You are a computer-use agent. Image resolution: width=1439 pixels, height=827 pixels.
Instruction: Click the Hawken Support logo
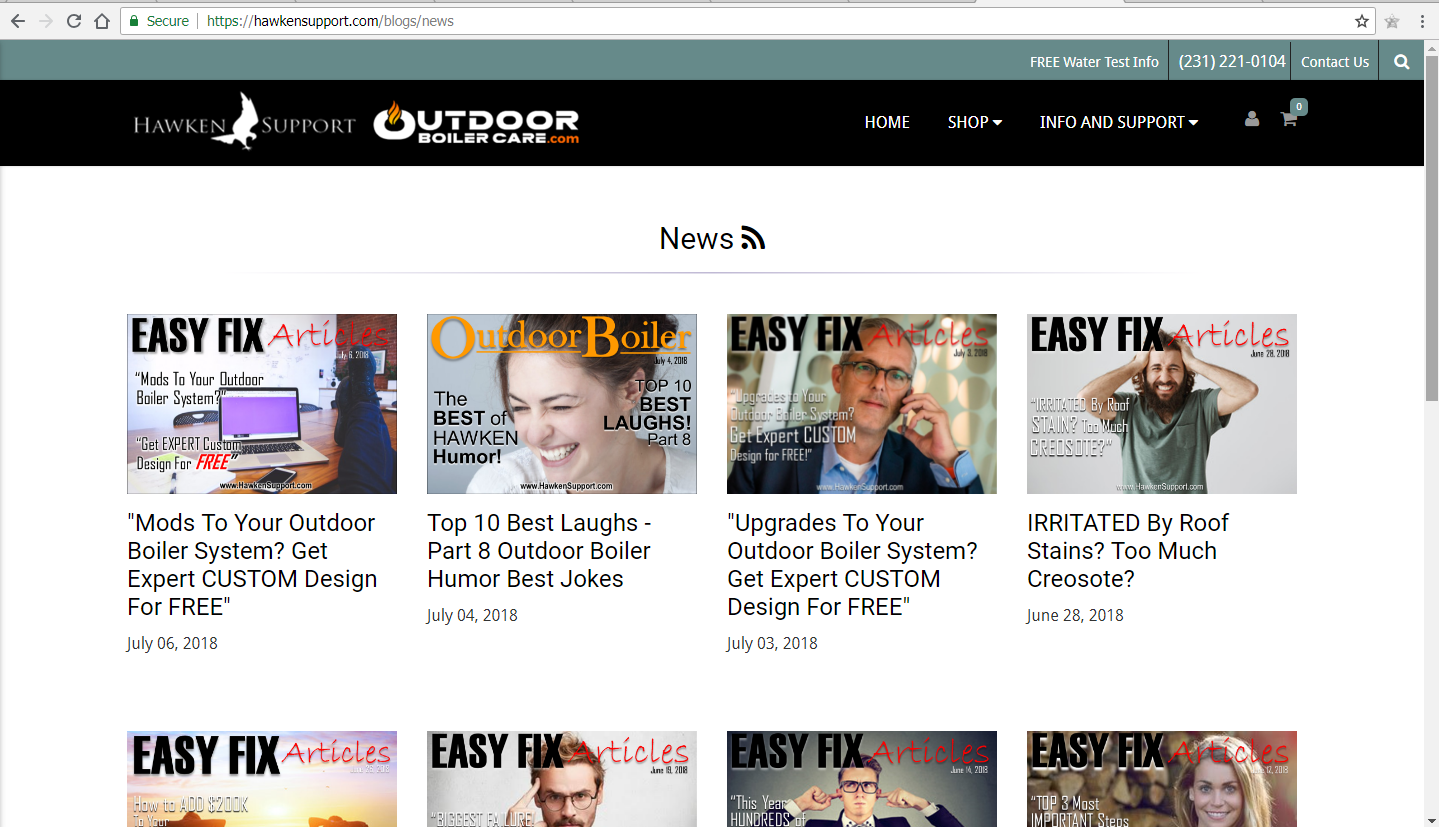244,122
